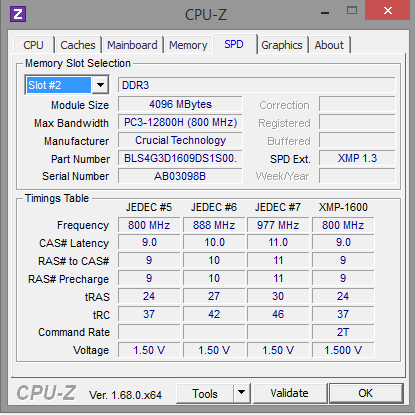The height and width of the screenshot is (415, 415).
Task: Click the SPD tab
Action: pyautogui.click(x=234, y=44)
